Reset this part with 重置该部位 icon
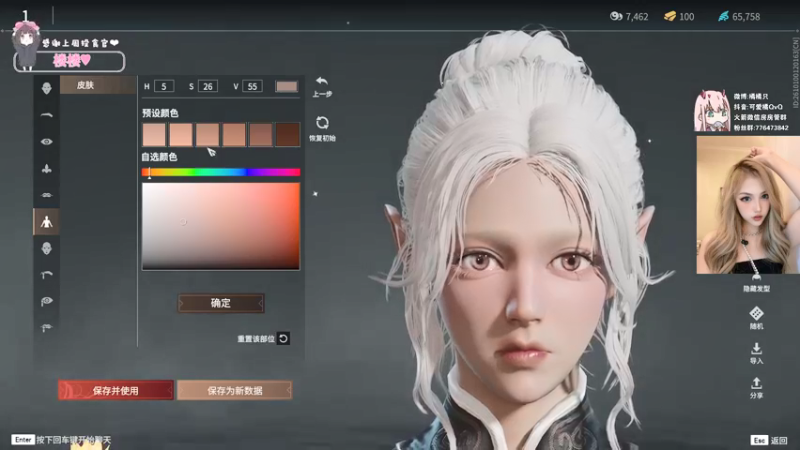This screenshot has width=800, height=450. click(x=283, y=338)
